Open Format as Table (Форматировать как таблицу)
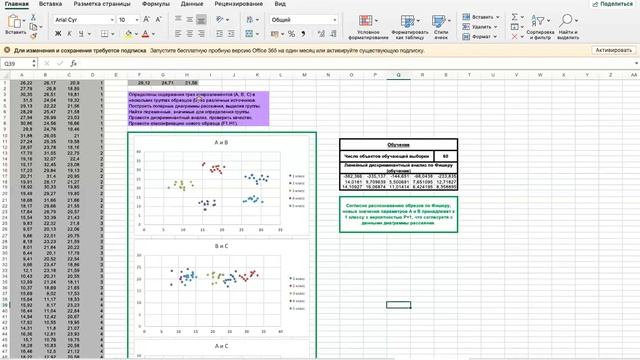640x360 pixels. (410, 27)
